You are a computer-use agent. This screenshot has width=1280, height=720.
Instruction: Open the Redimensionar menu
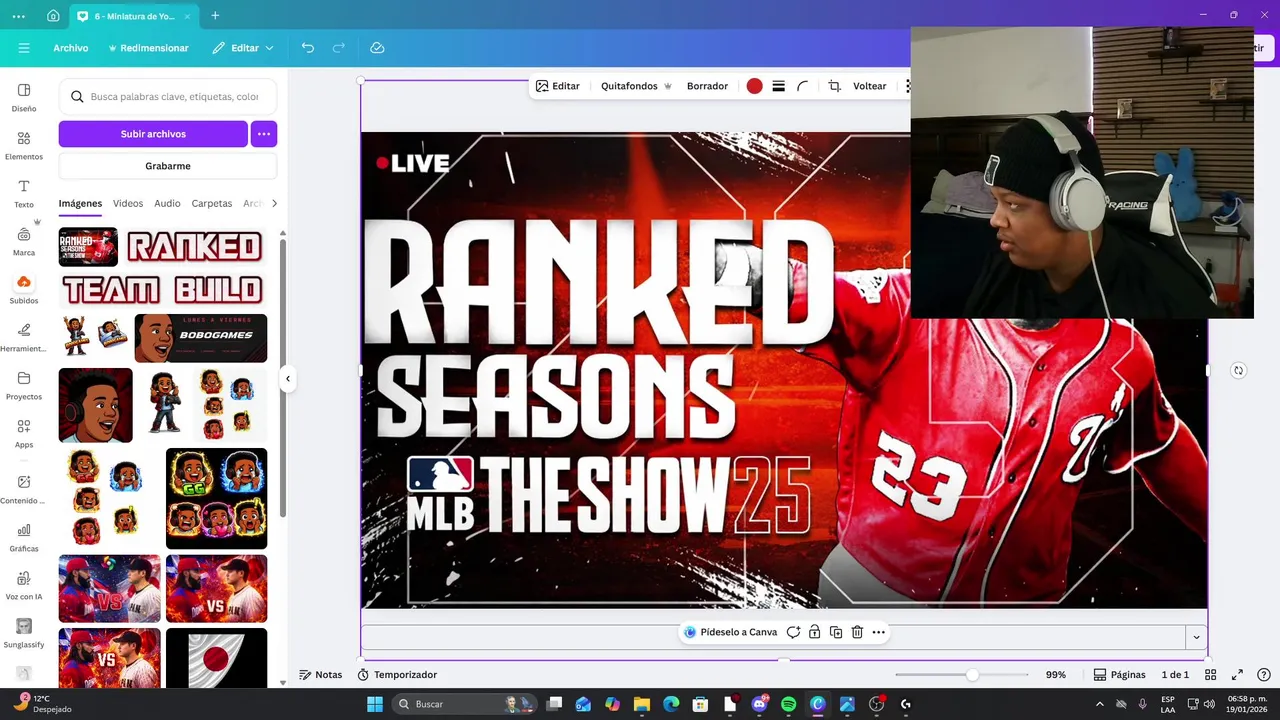point(148,48)
